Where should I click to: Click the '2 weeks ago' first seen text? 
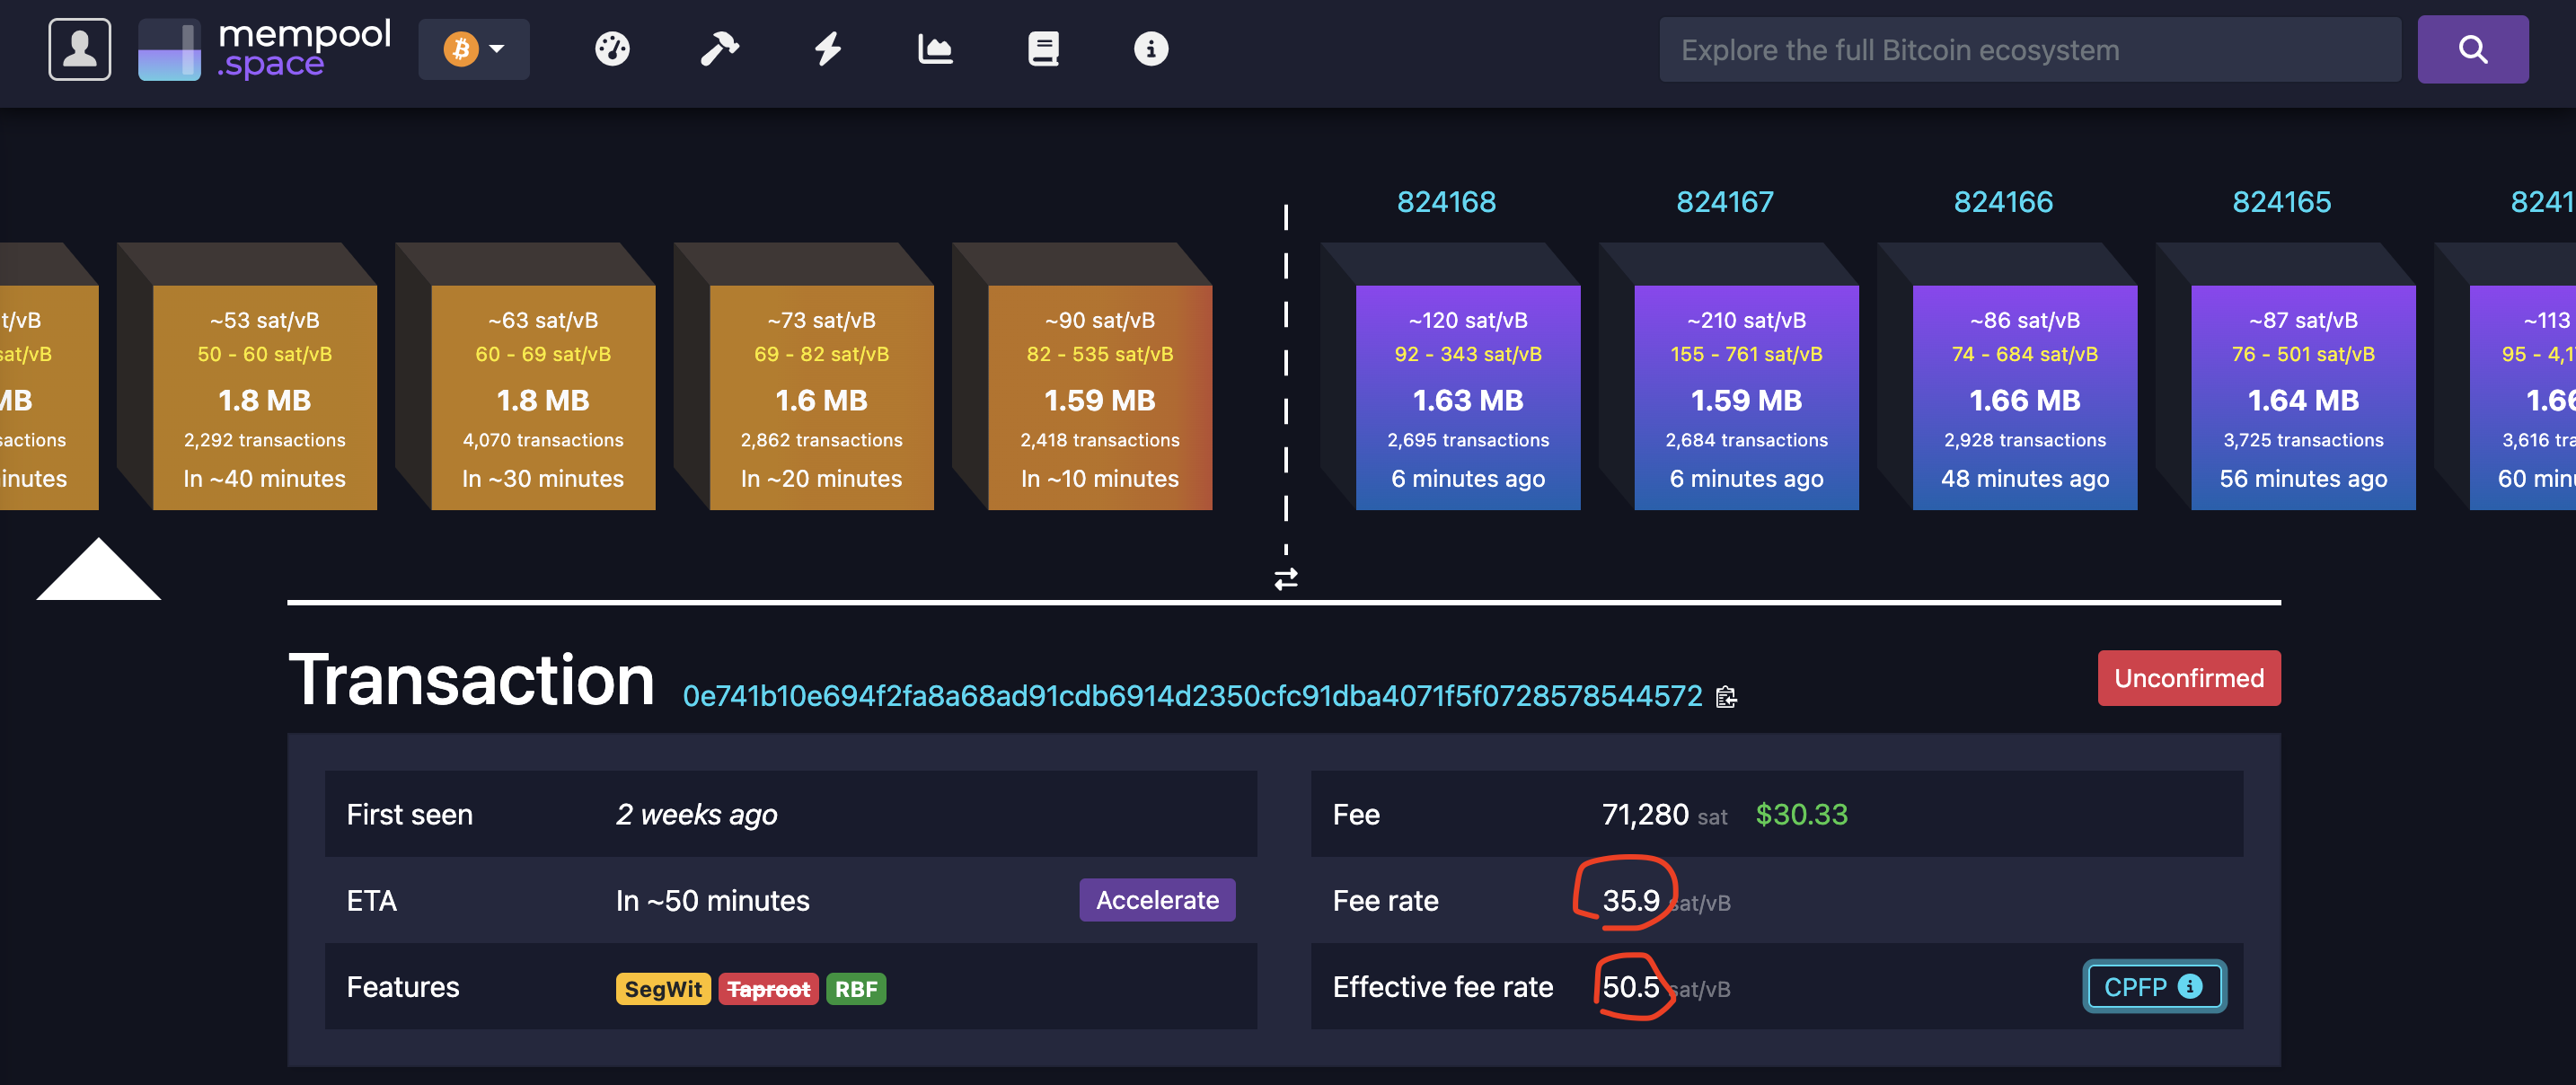click(696, 815)
